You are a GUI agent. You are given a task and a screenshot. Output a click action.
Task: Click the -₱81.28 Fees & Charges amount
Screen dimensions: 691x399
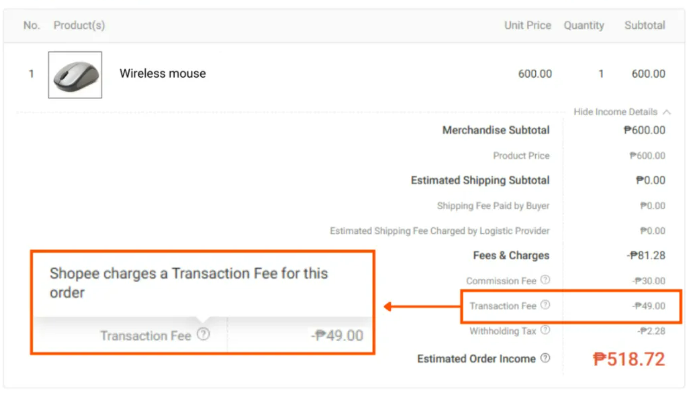[646, 255]
